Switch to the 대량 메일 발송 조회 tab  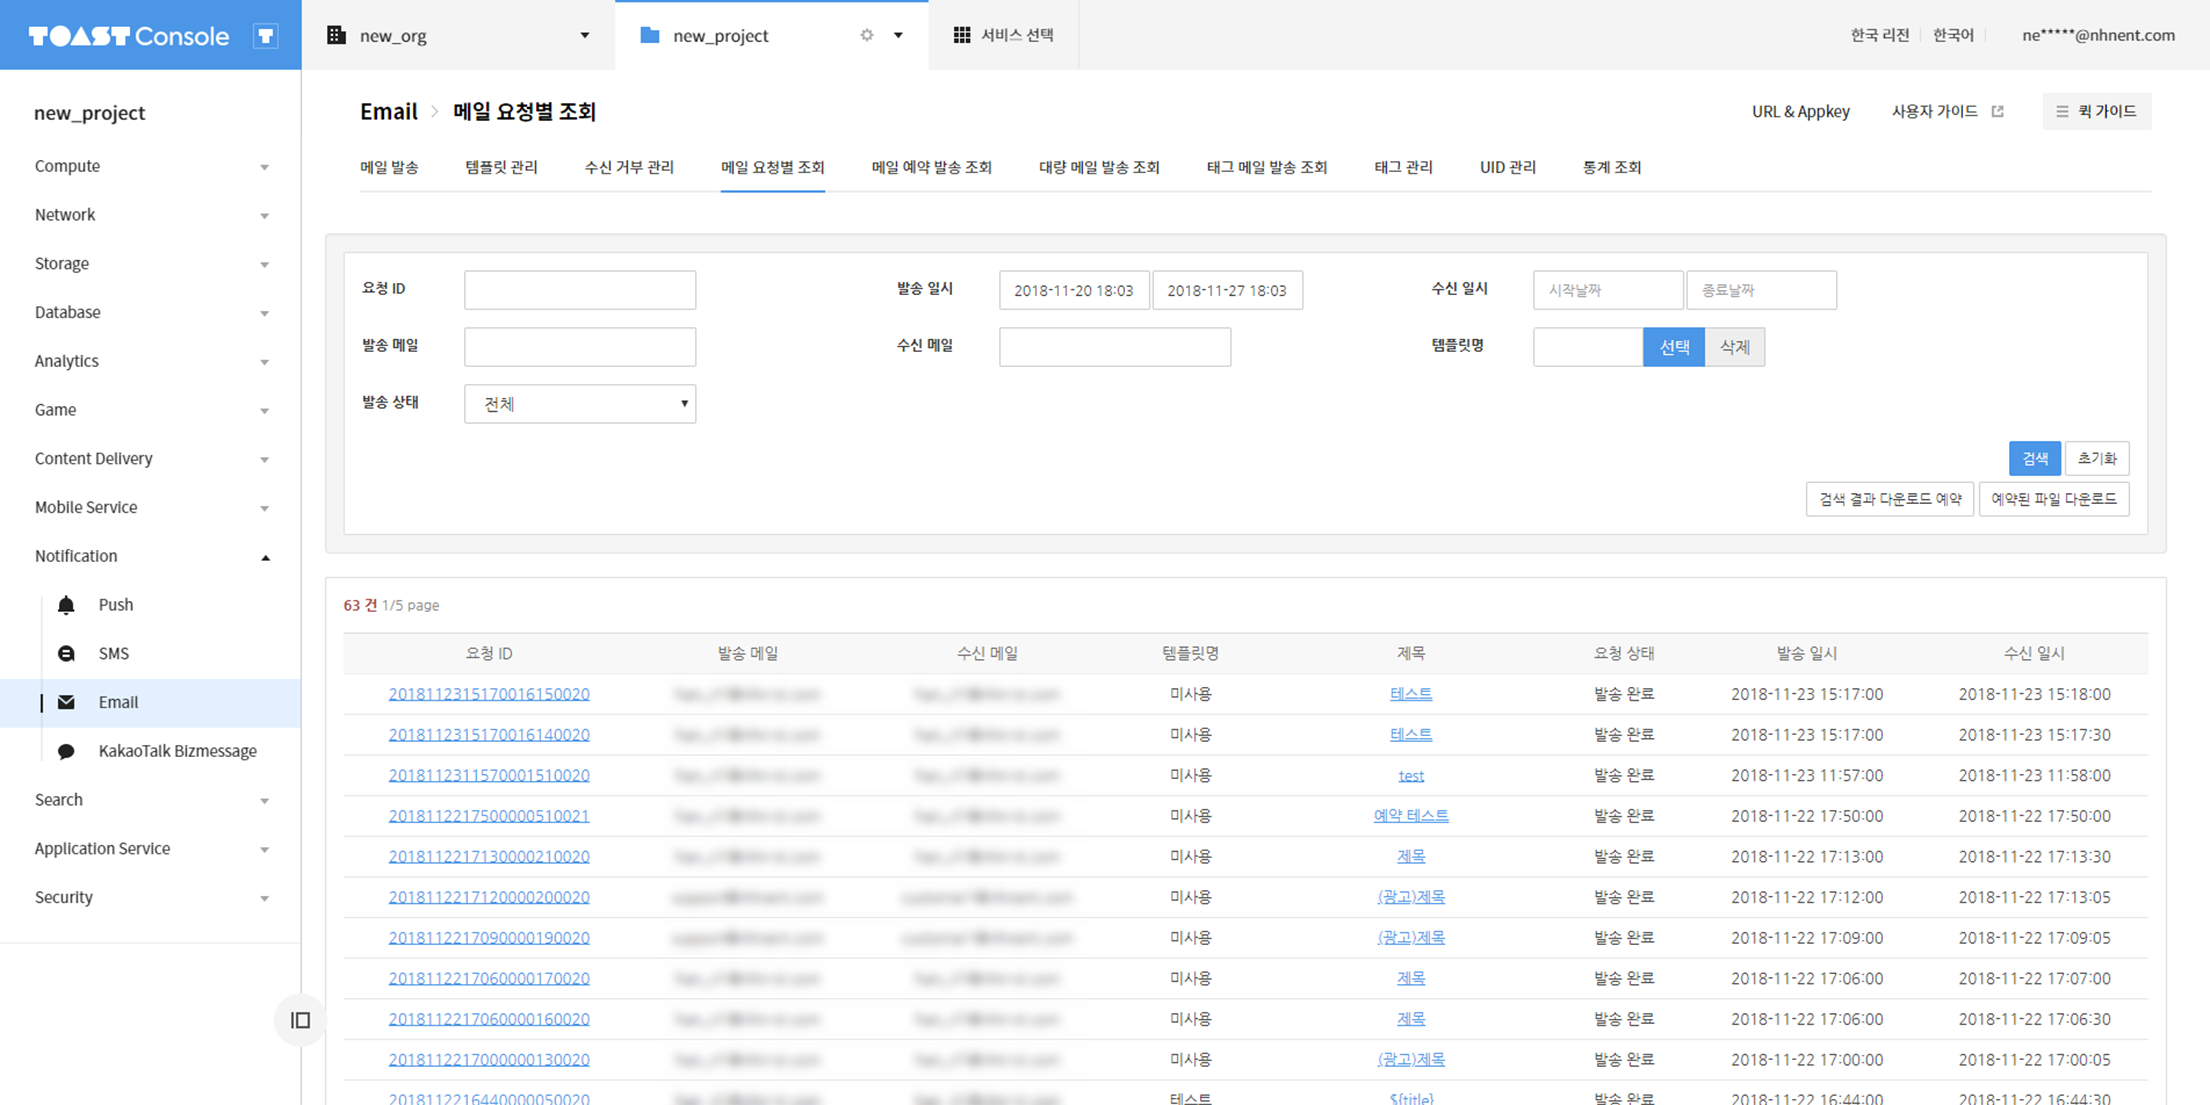[1099, 167]
